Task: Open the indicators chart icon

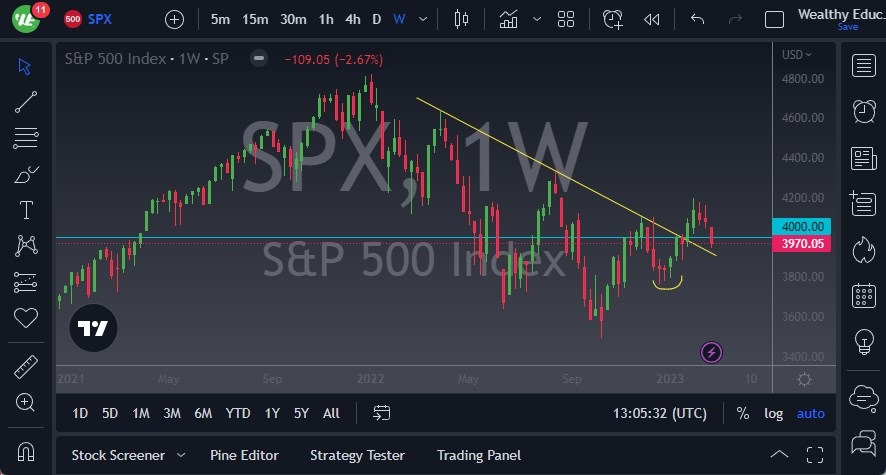Action: pos(509,19)
